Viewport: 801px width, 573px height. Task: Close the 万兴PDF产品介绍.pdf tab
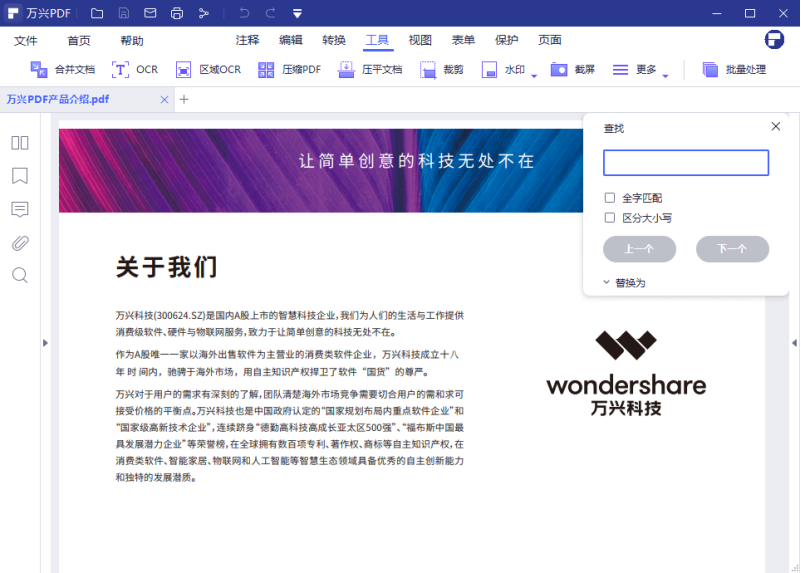click(x=164, y=100)
